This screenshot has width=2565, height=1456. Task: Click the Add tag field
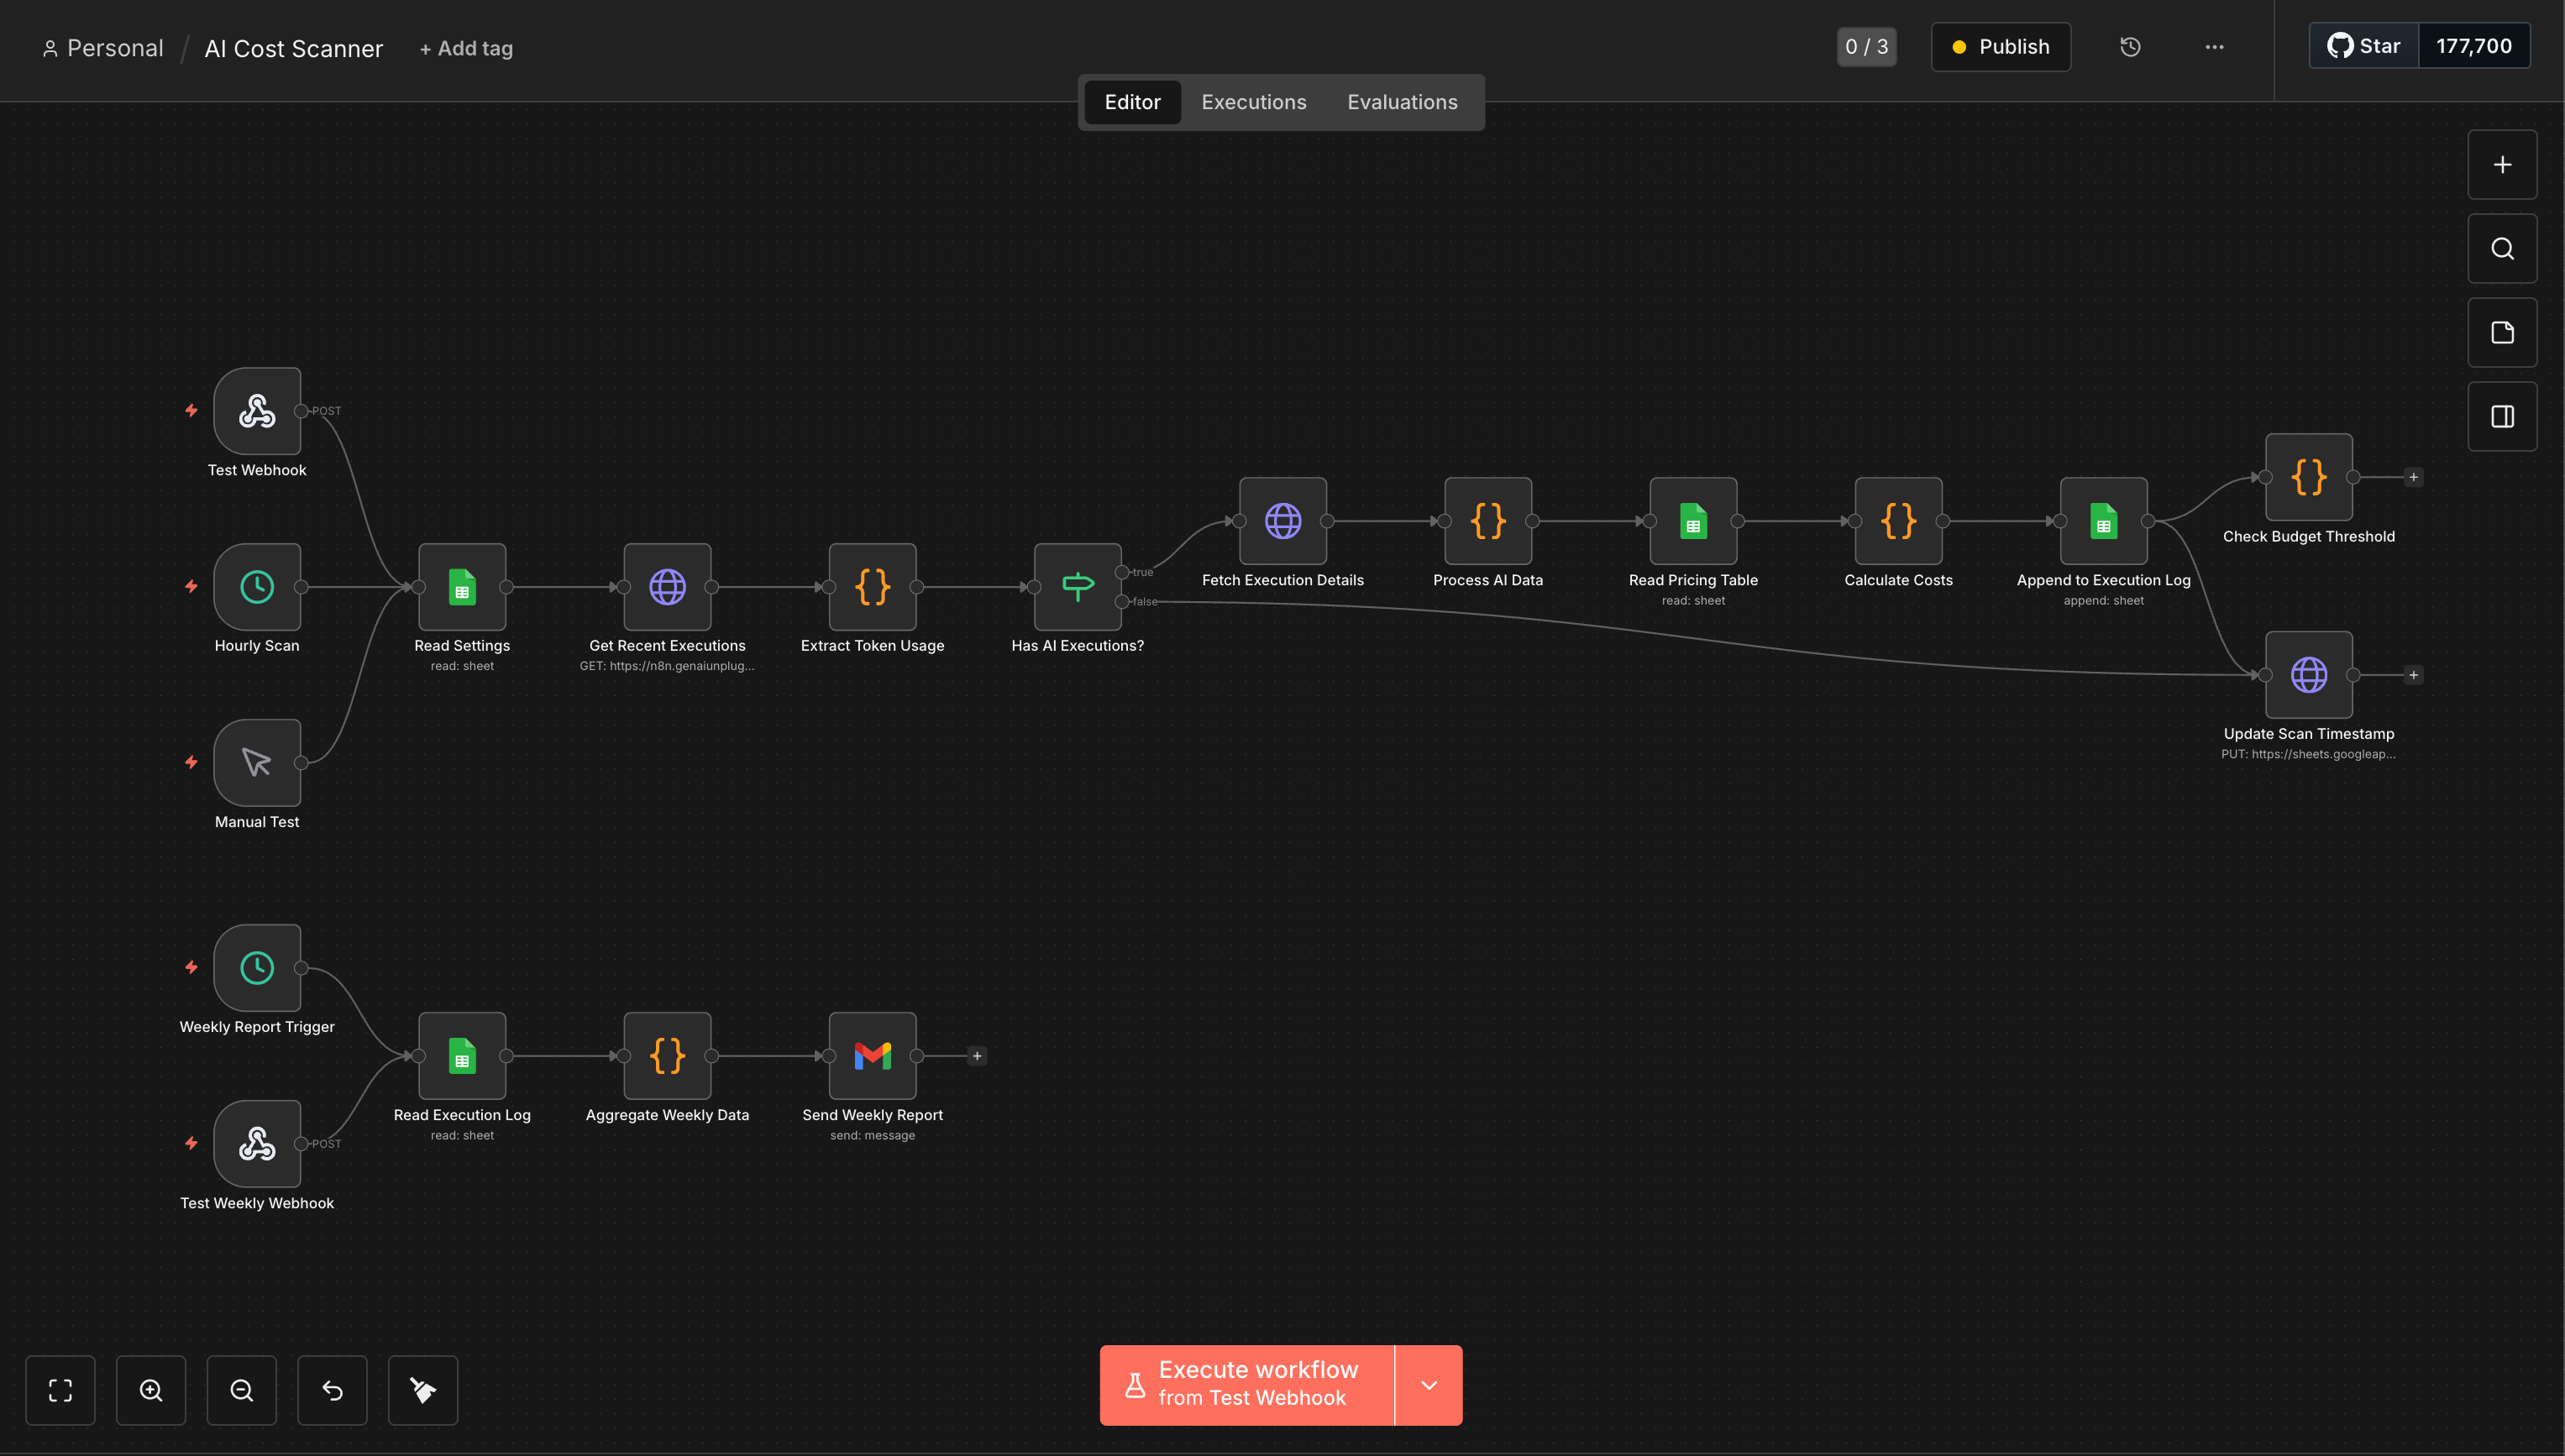pyautogui.click(x=466, y=48)
